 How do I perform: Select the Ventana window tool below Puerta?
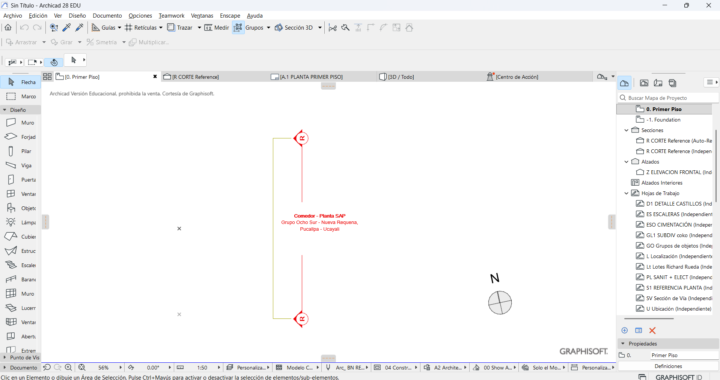coord(20,194)
